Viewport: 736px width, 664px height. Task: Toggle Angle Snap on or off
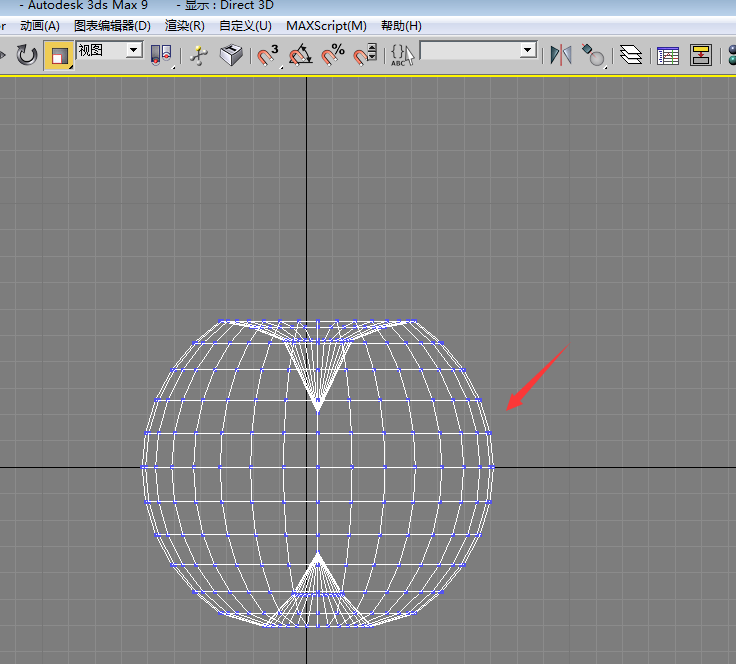(x=300, y=55)
